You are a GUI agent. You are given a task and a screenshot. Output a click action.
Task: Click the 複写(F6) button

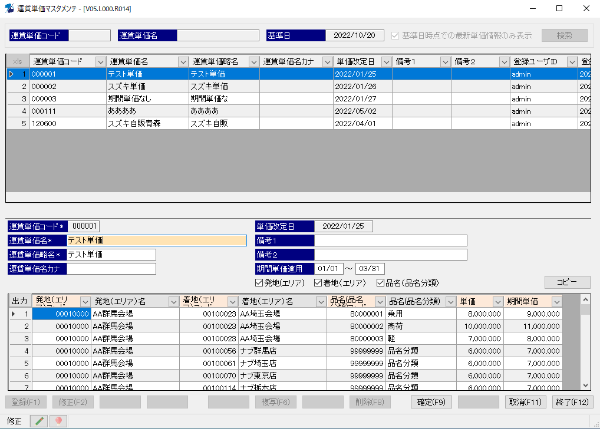pyautogui.click(x=276, y=402)
